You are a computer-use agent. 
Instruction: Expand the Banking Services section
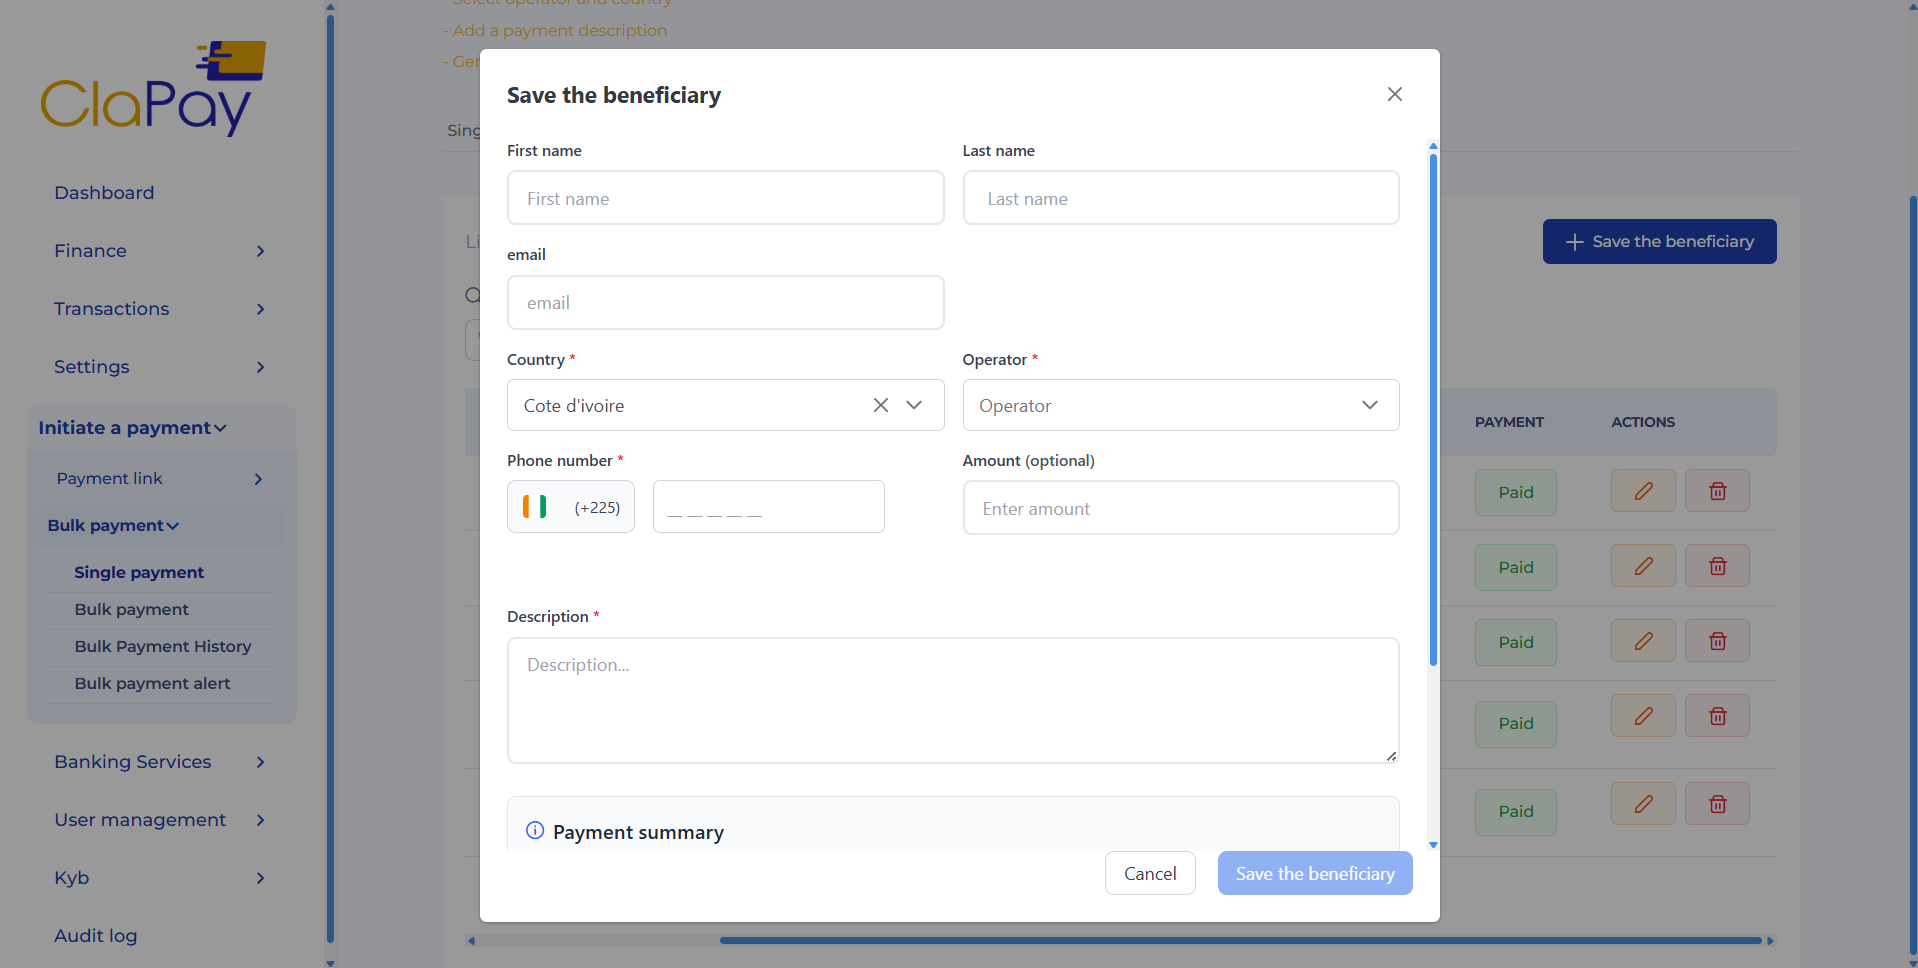point(160,762)
